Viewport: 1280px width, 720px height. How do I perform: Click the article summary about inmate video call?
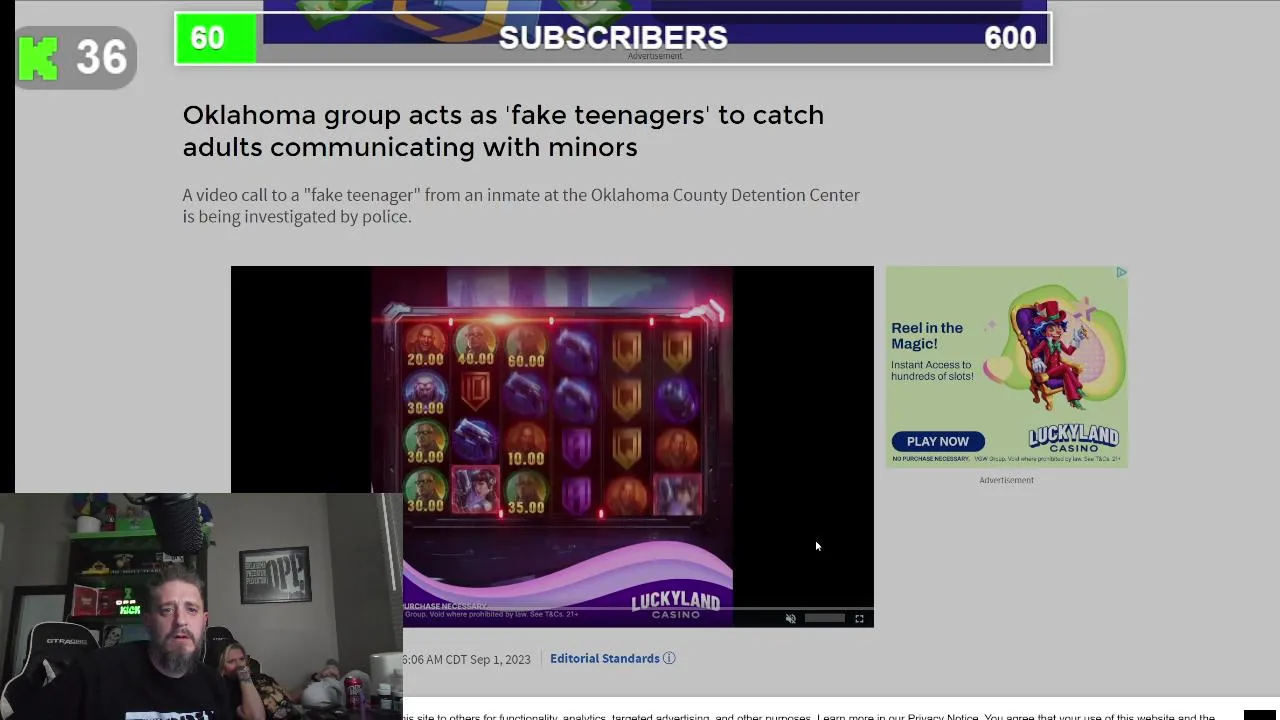(x=521, y=205)
